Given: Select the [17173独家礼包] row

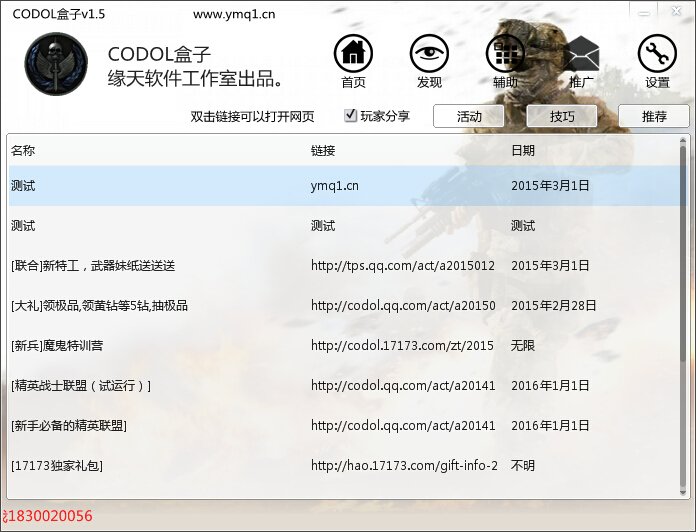Looking at the screenshot, I should 57,466.
